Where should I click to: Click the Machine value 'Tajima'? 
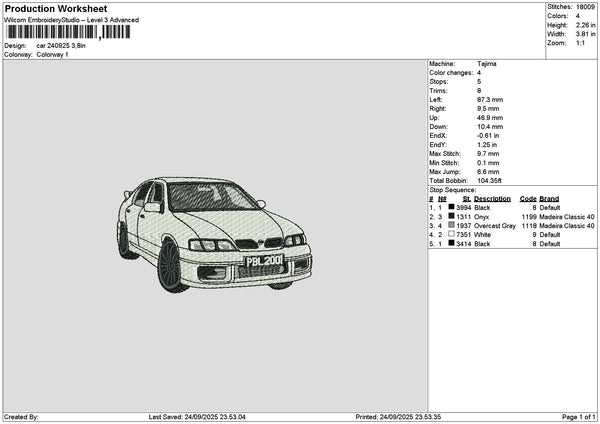(487, 64)
